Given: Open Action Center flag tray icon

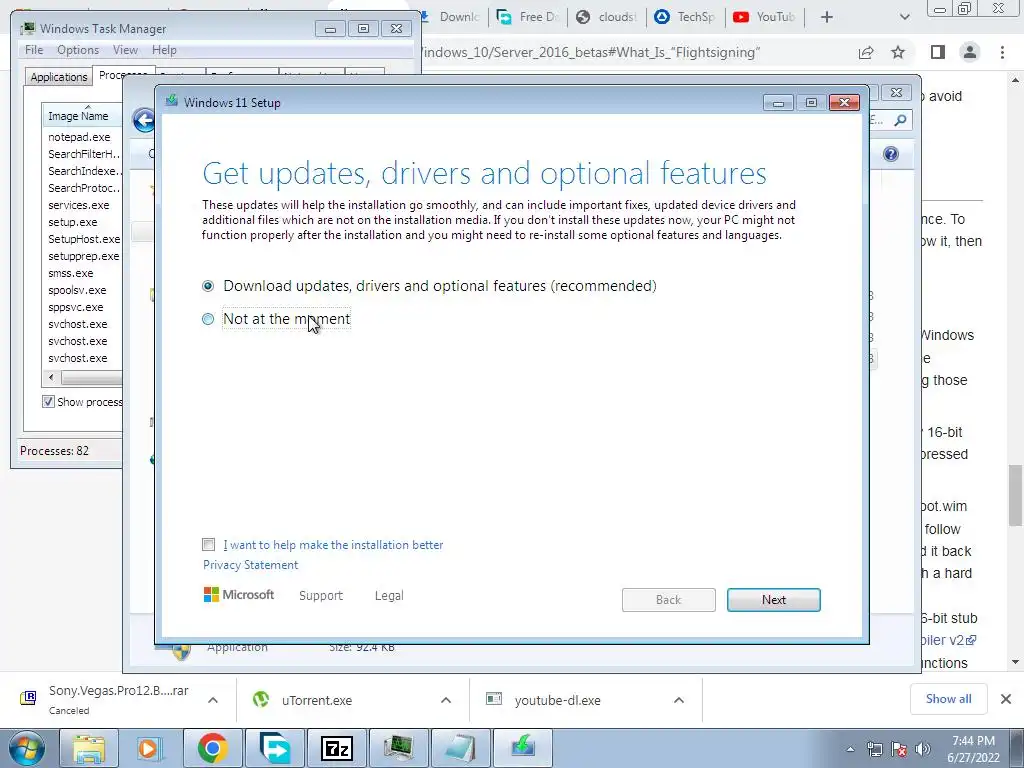Looking at the screenshot, I should [899, 749].
